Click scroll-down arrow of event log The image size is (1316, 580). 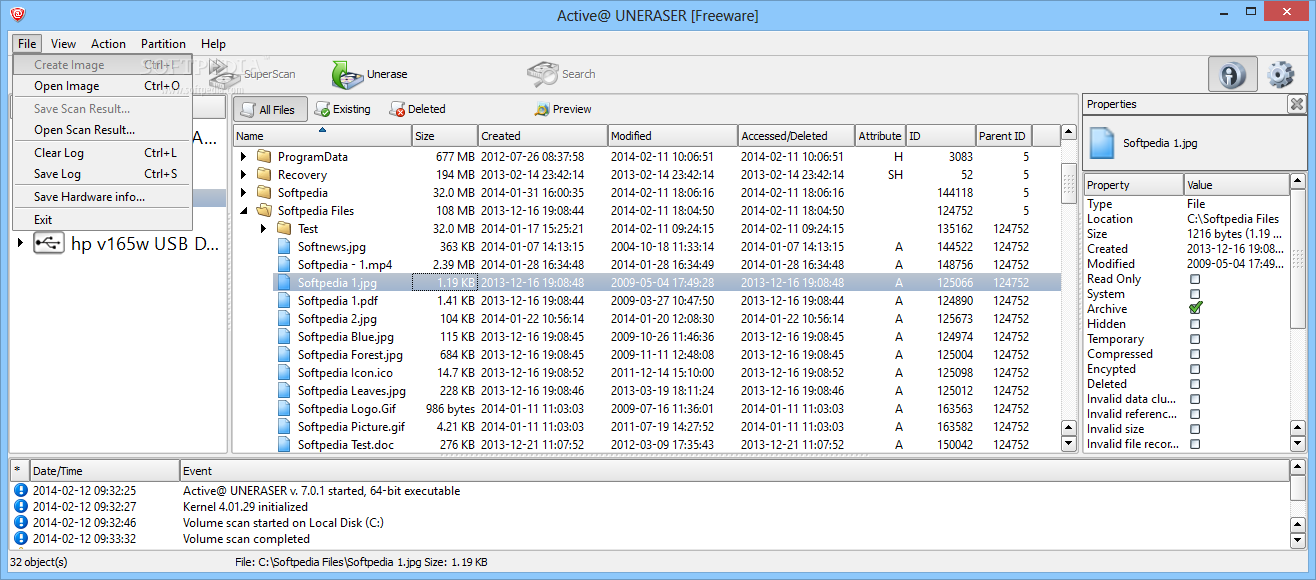click(x=1297, y=540)
